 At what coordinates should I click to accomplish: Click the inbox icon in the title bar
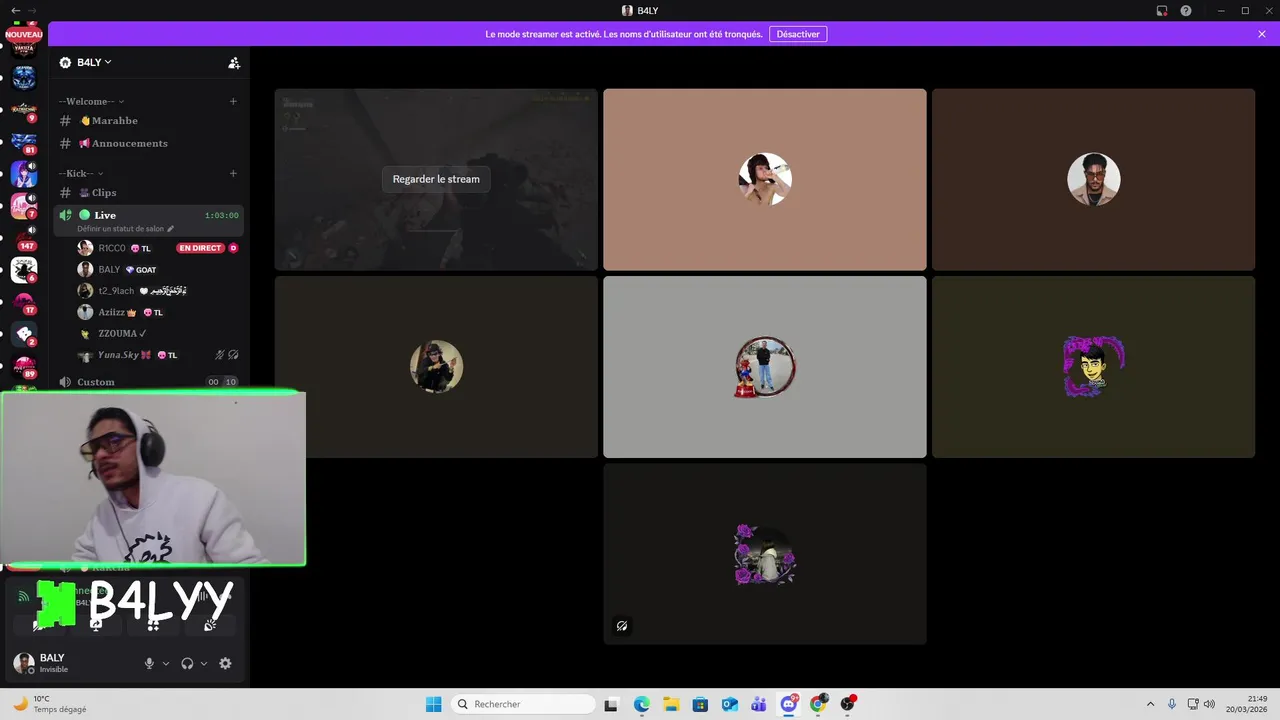click(1162, 10)
